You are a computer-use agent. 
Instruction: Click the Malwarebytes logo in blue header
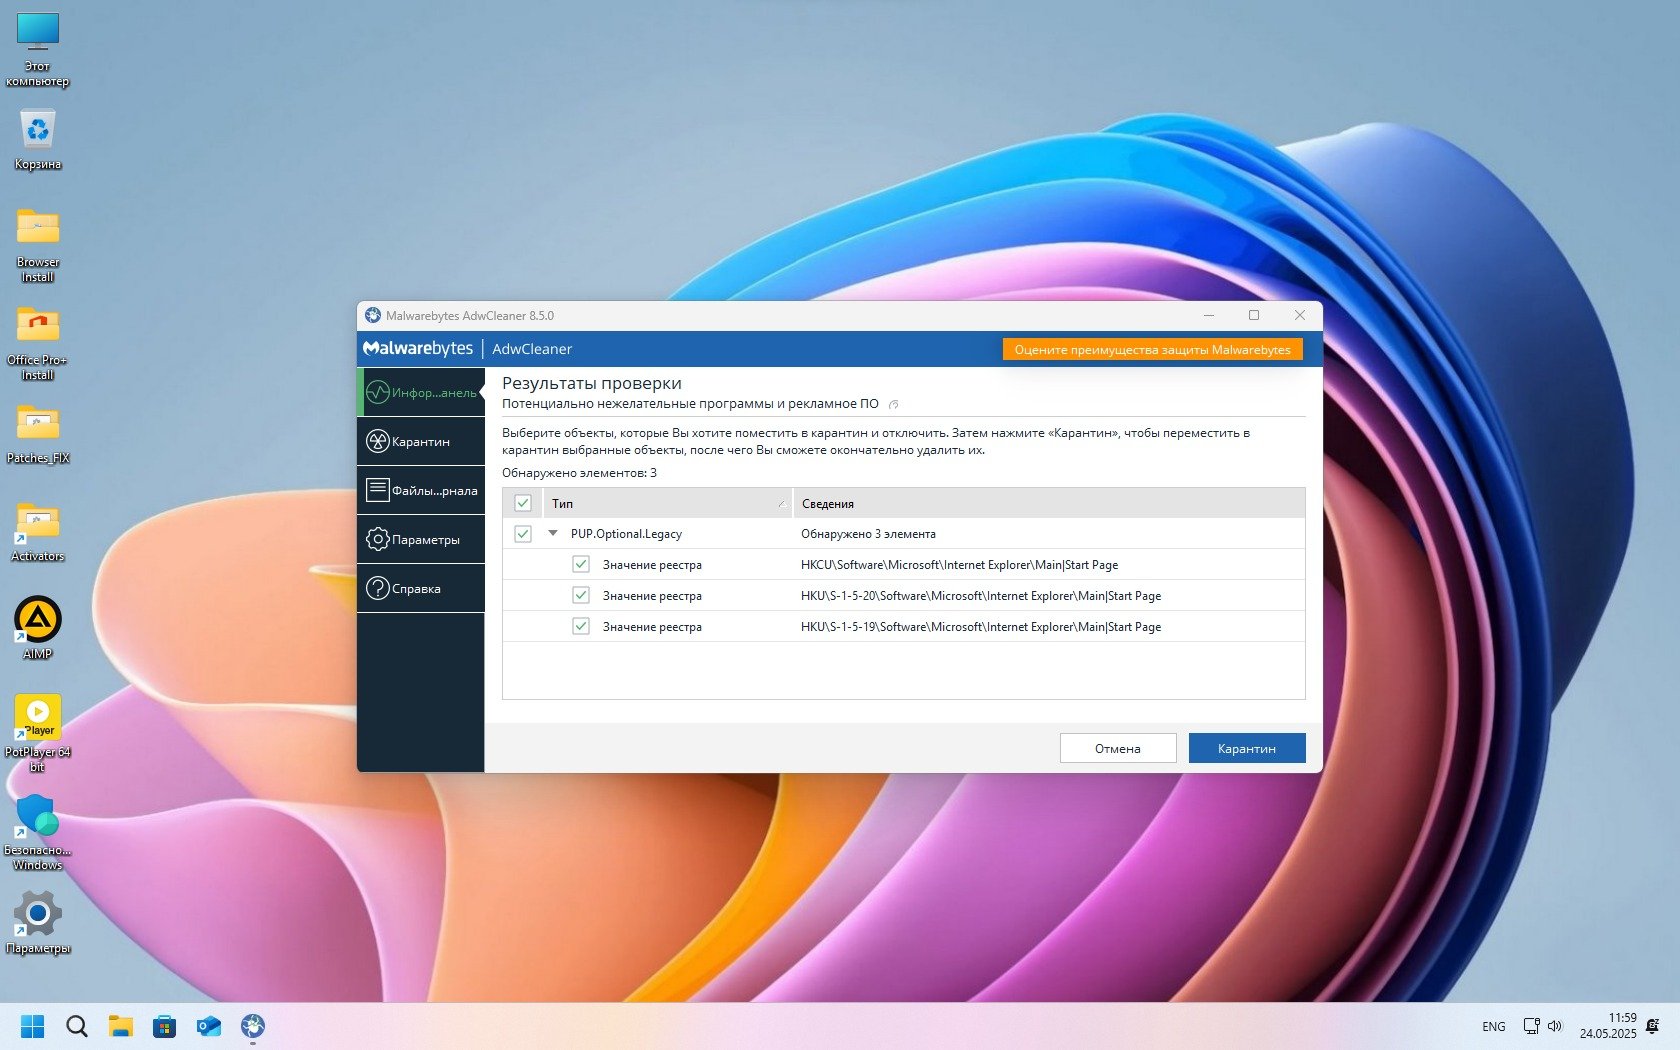coord(418,348)
